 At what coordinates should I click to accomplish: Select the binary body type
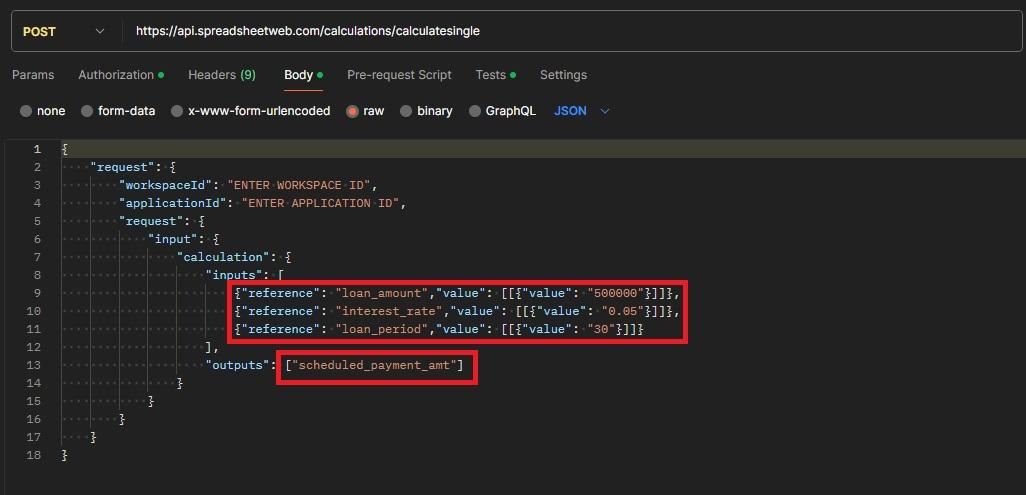point(426,111)
